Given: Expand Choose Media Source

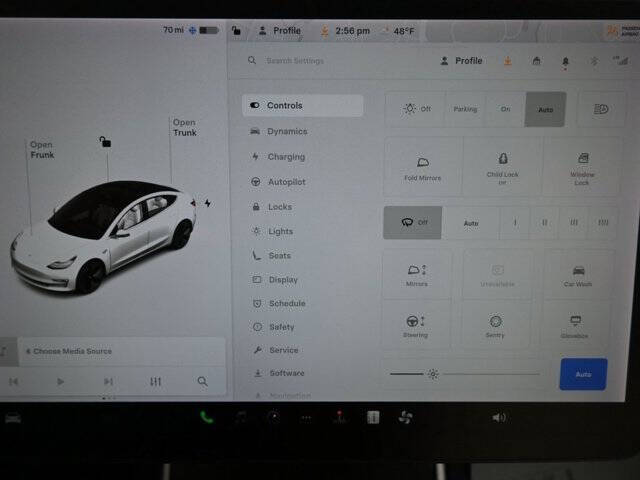Looking at the screenshot, I should 122,351.
